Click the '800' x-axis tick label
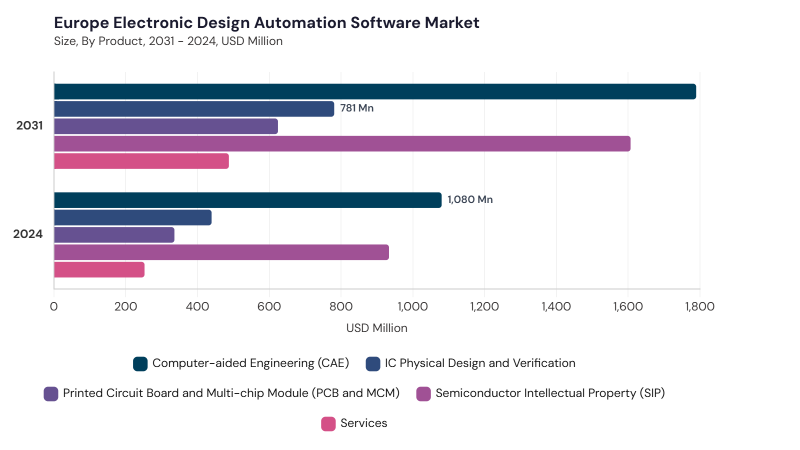The image size is (800, 450). 341,307
